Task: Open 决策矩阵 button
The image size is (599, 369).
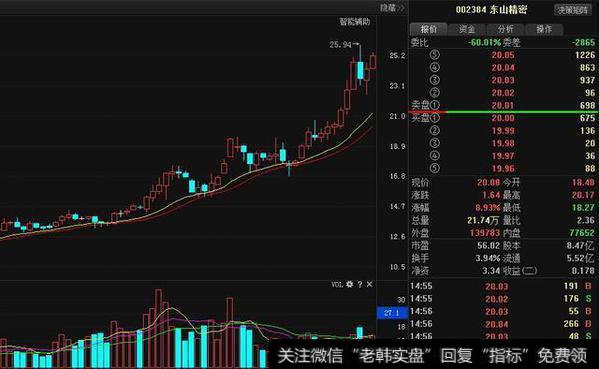Action: pos(572,10)
